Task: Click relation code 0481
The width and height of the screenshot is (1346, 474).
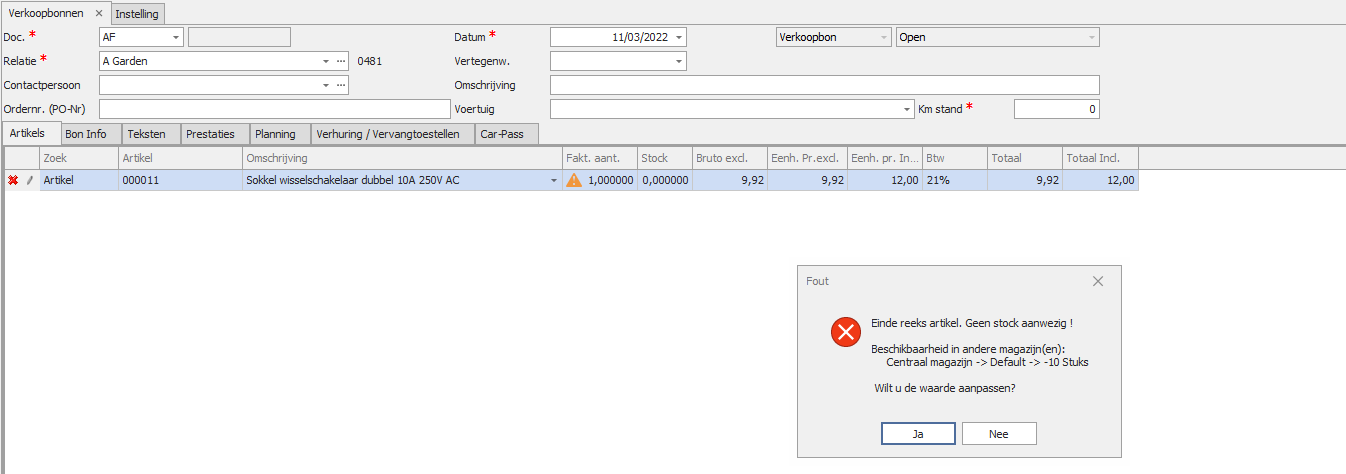Action: pos(370,61)
